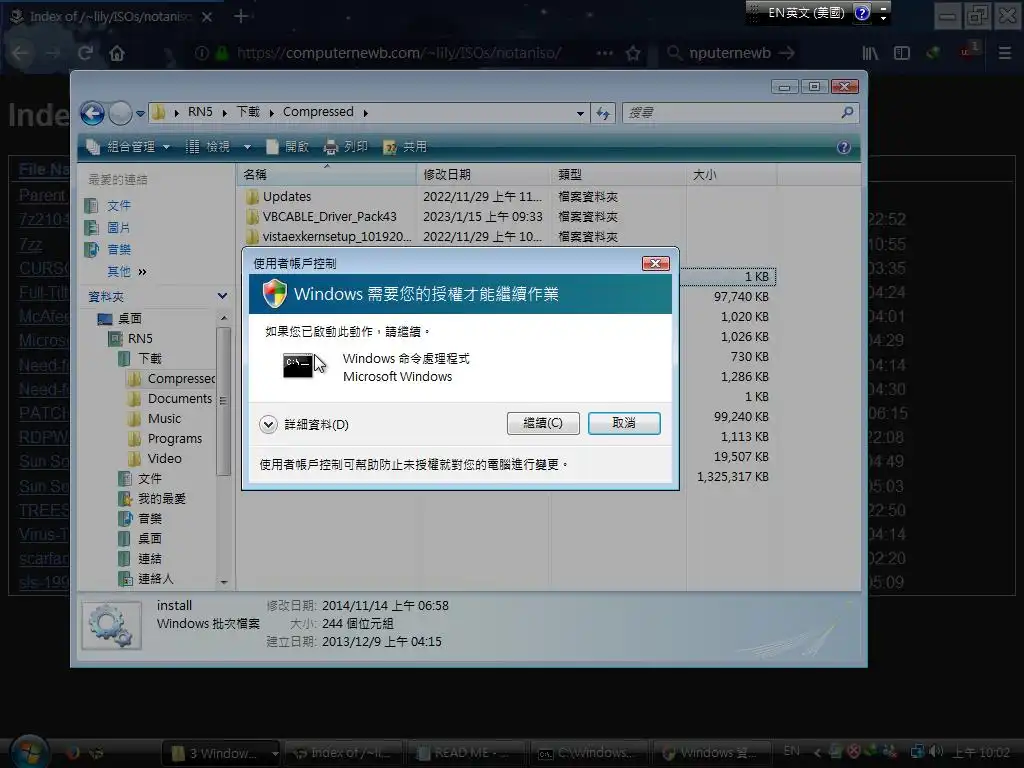The image size is (1024, 768).
Task: Open the recent pages dropdown arrow in Explorer
Action: coord(140,114)
